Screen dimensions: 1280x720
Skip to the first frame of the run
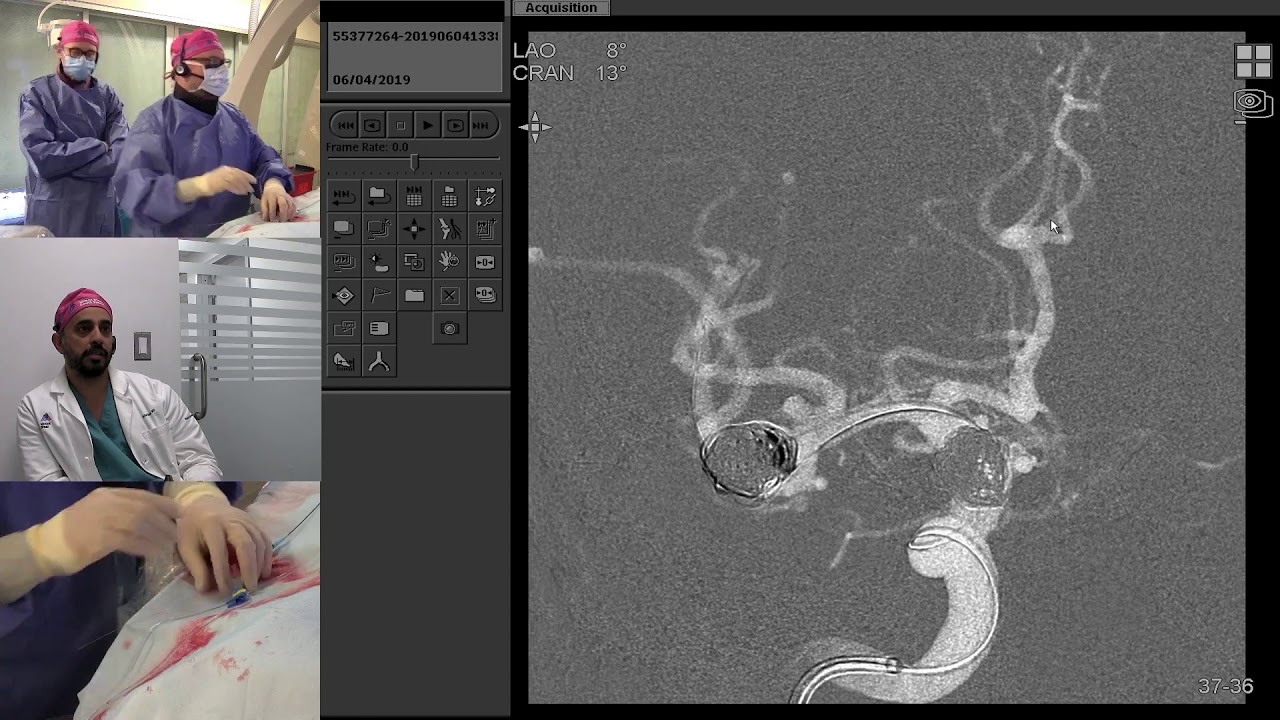pyautogui.click(x=345, y=125)
